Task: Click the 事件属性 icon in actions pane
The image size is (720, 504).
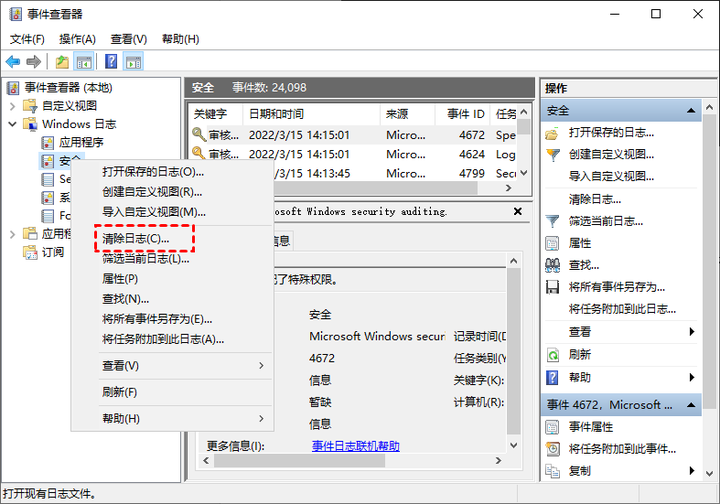Action: [552, 427]
